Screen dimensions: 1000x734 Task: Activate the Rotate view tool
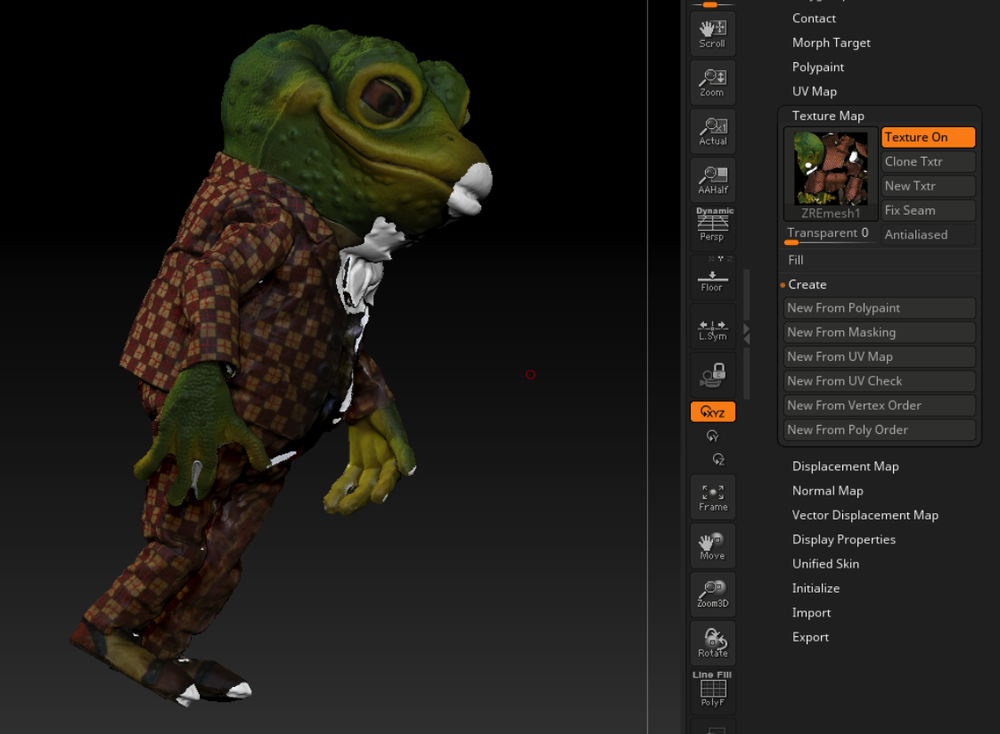coord(712,643)
